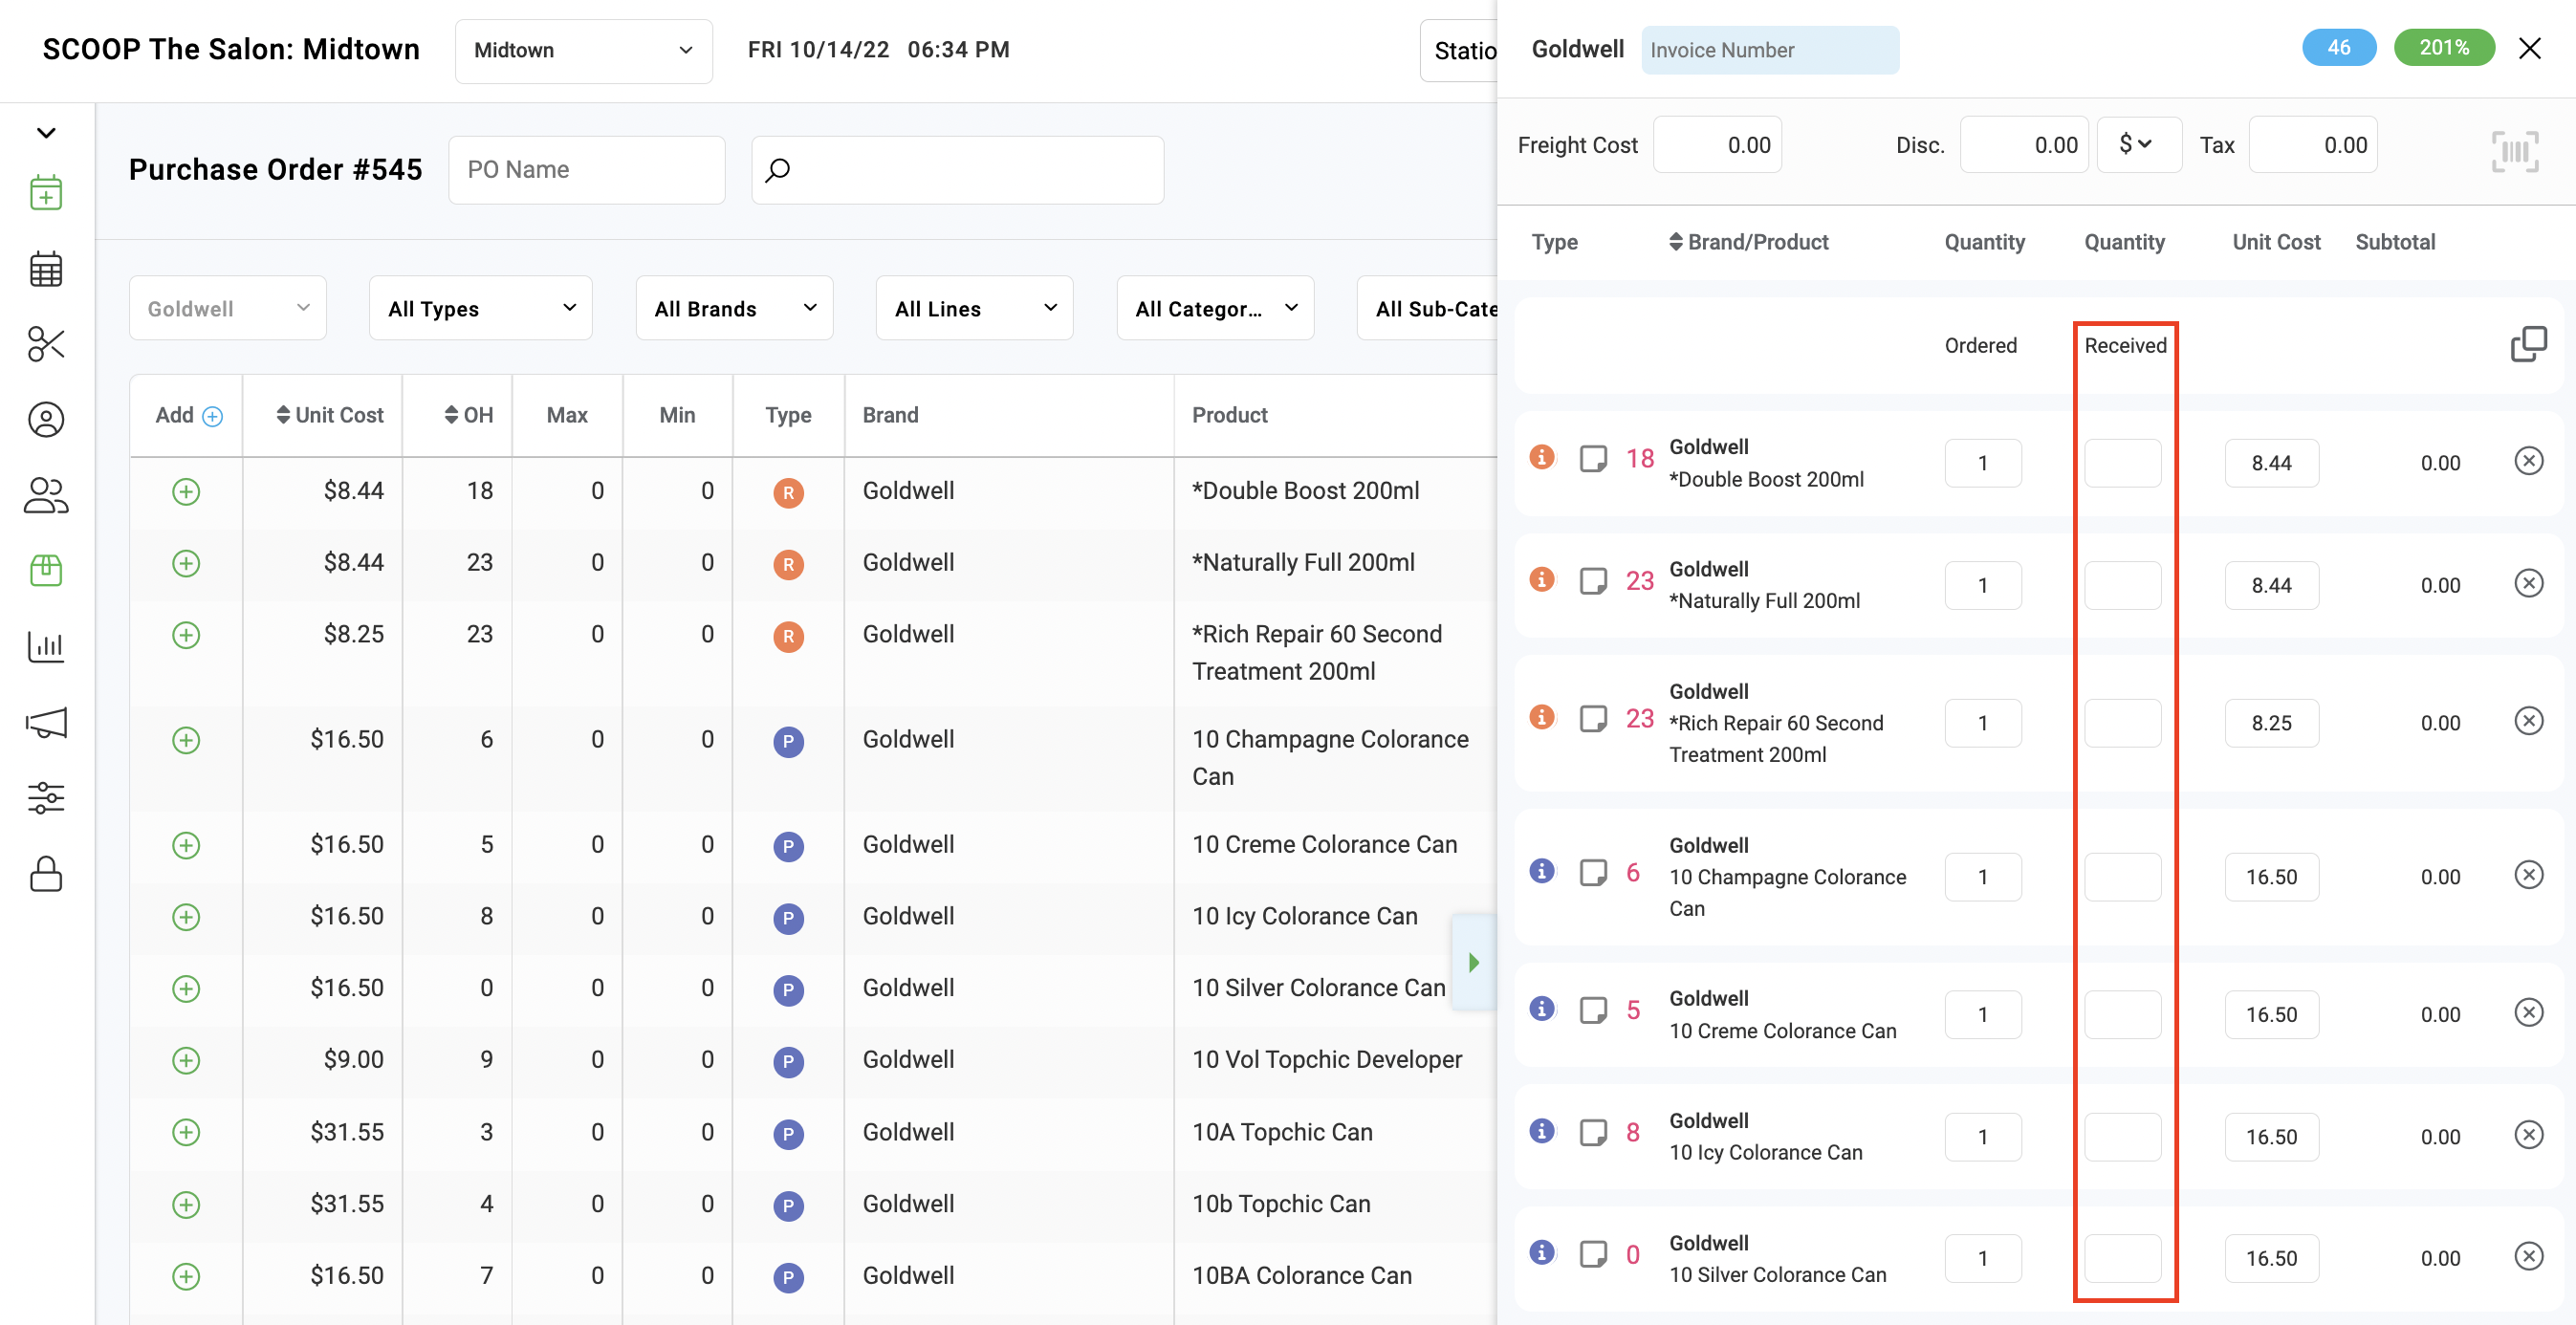This screenshot has width=2576, height=1325.
Task: Click the Freight Cost input field
Action: (1717, 145)
